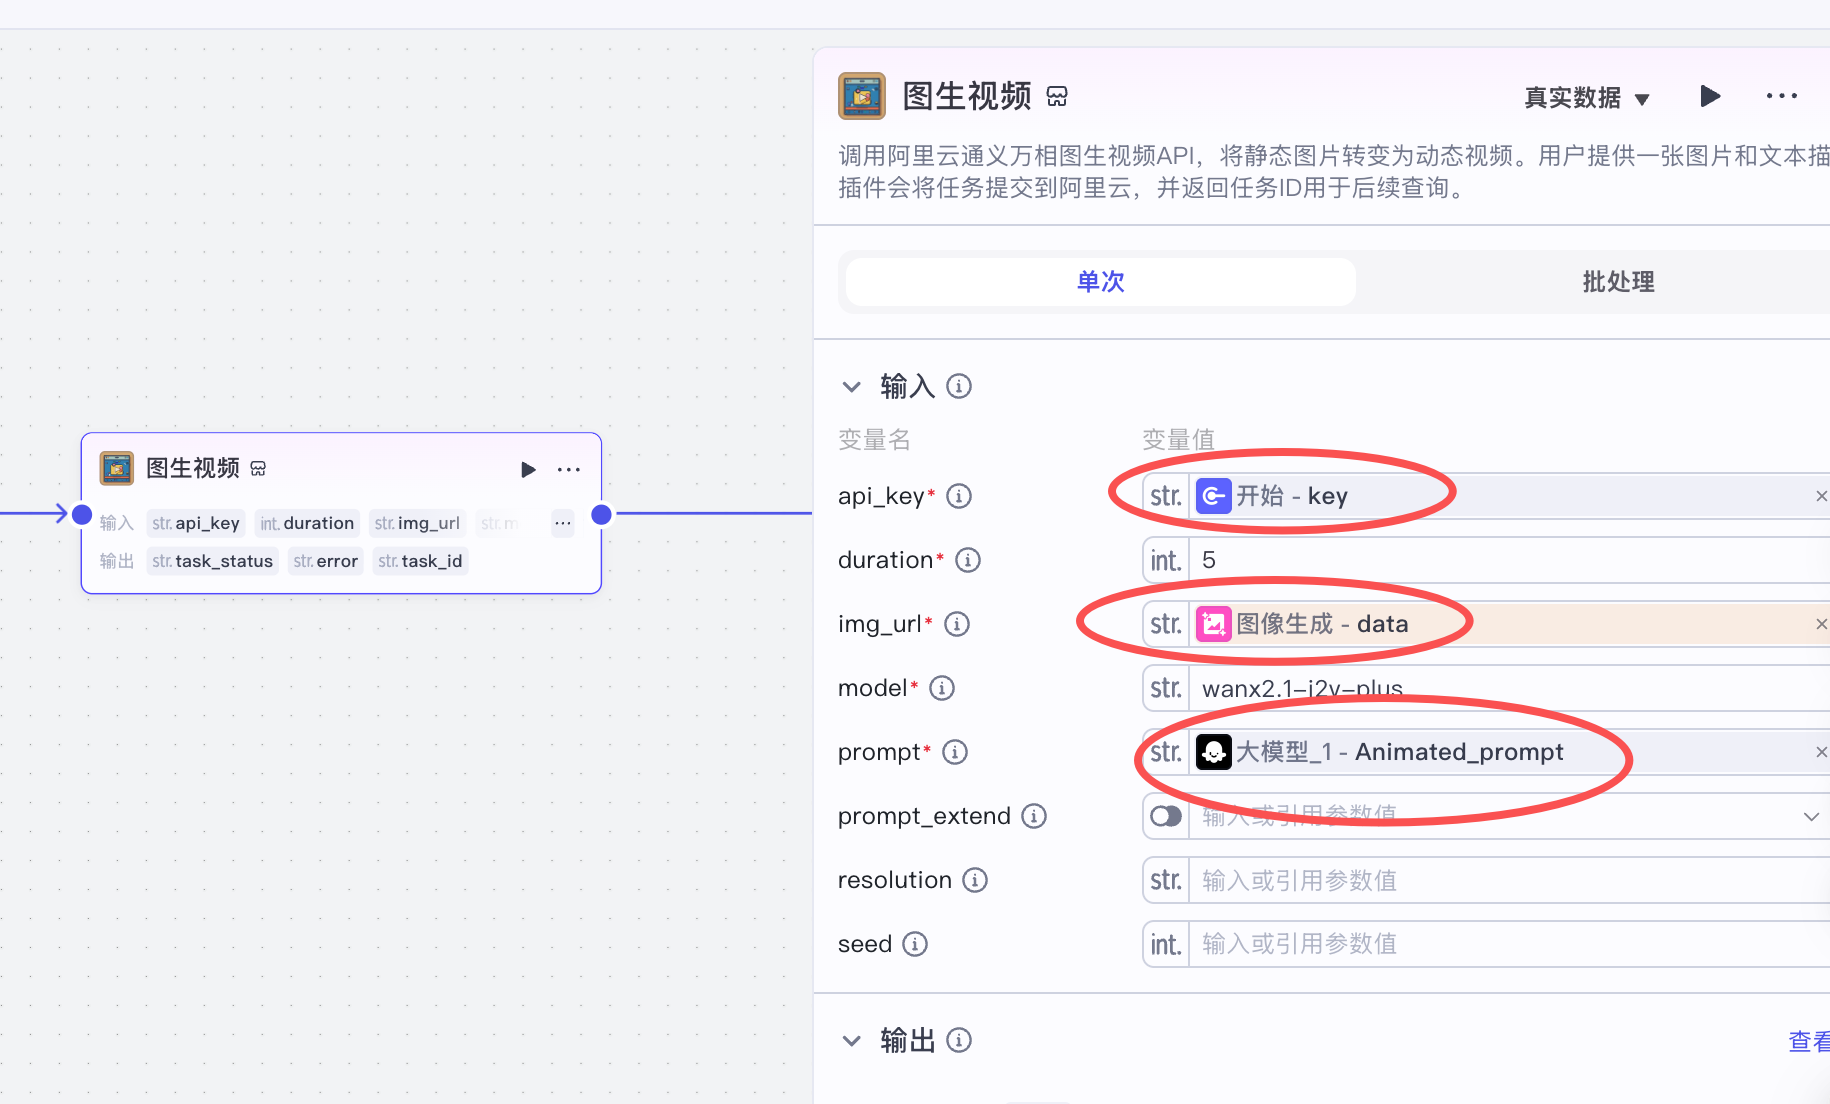Click info icon next to api_key

point(959,496)
